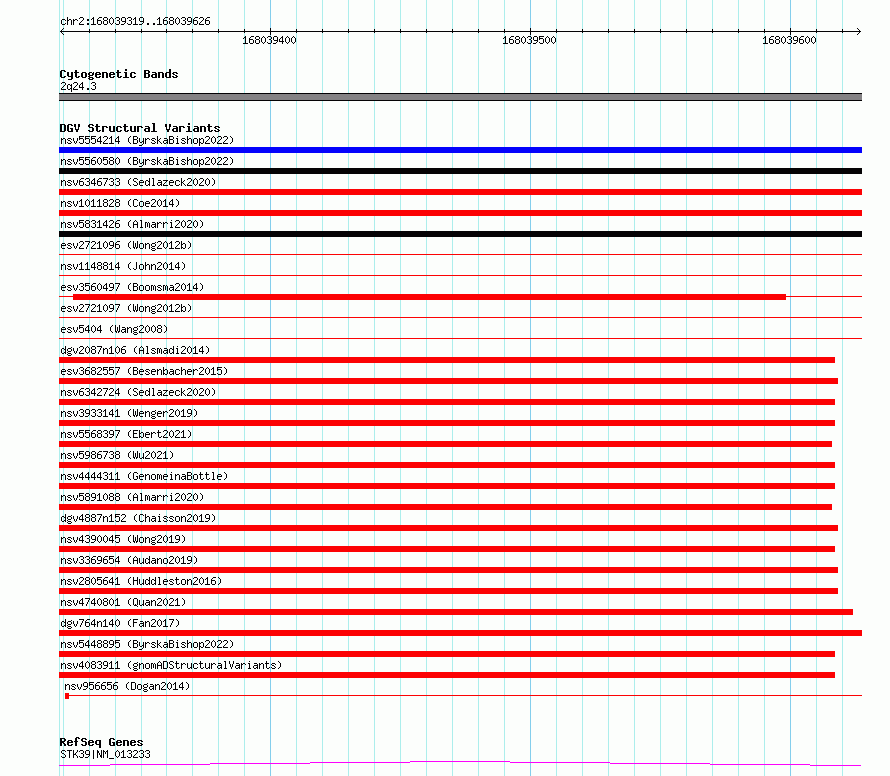The image size is (890, 776).
Task: Click nsv3369654 (Audano2019) label
Action: coord(129,560)
